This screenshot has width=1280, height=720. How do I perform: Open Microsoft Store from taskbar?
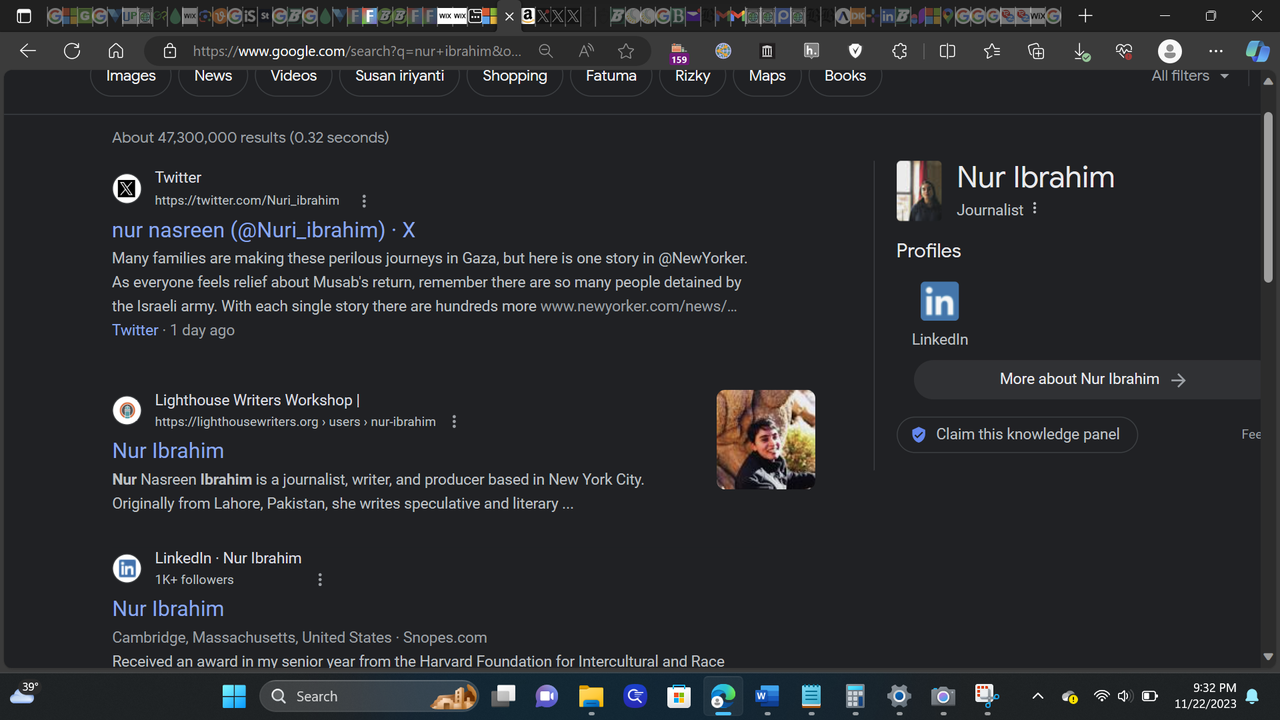679,696
